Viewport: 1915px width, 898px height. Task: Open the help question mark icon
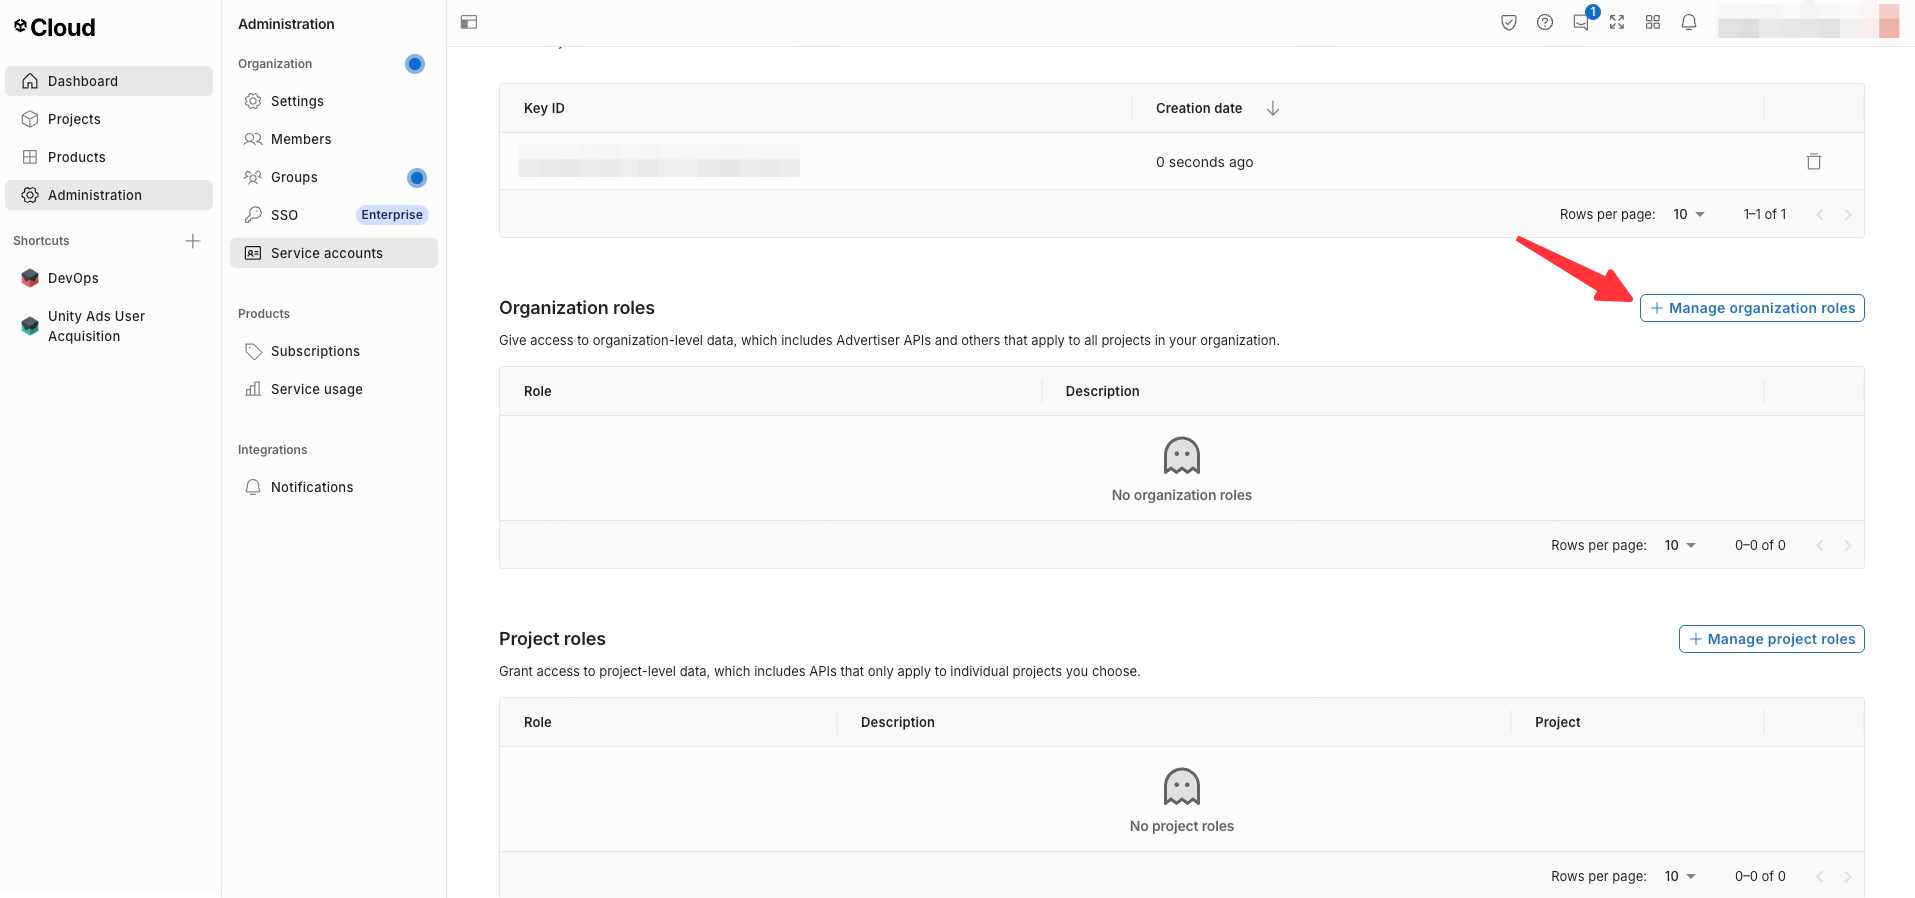point(1545,22)
